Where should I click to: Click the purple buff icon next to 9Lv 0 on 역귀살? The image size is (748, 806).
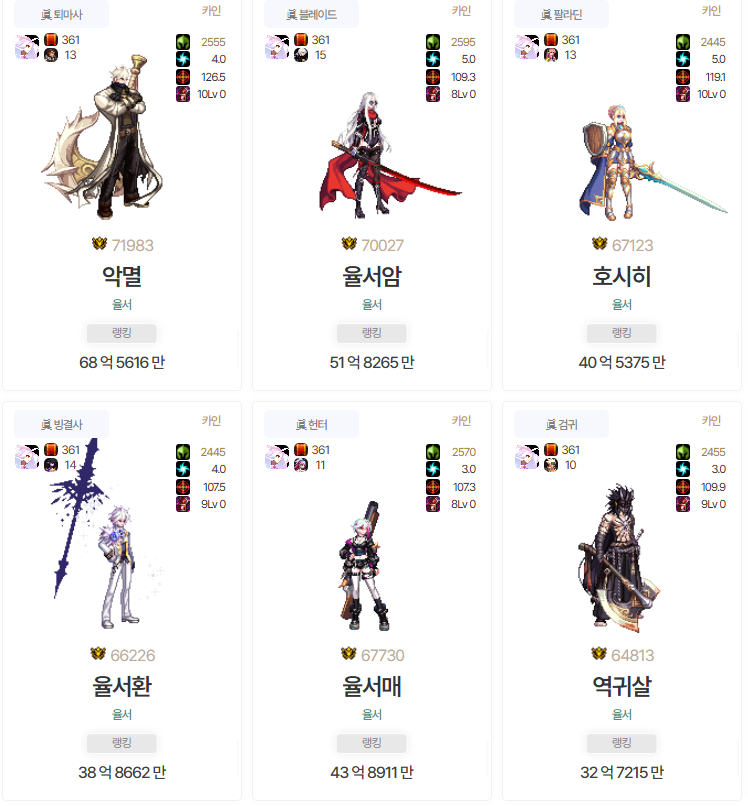(683, 504)
